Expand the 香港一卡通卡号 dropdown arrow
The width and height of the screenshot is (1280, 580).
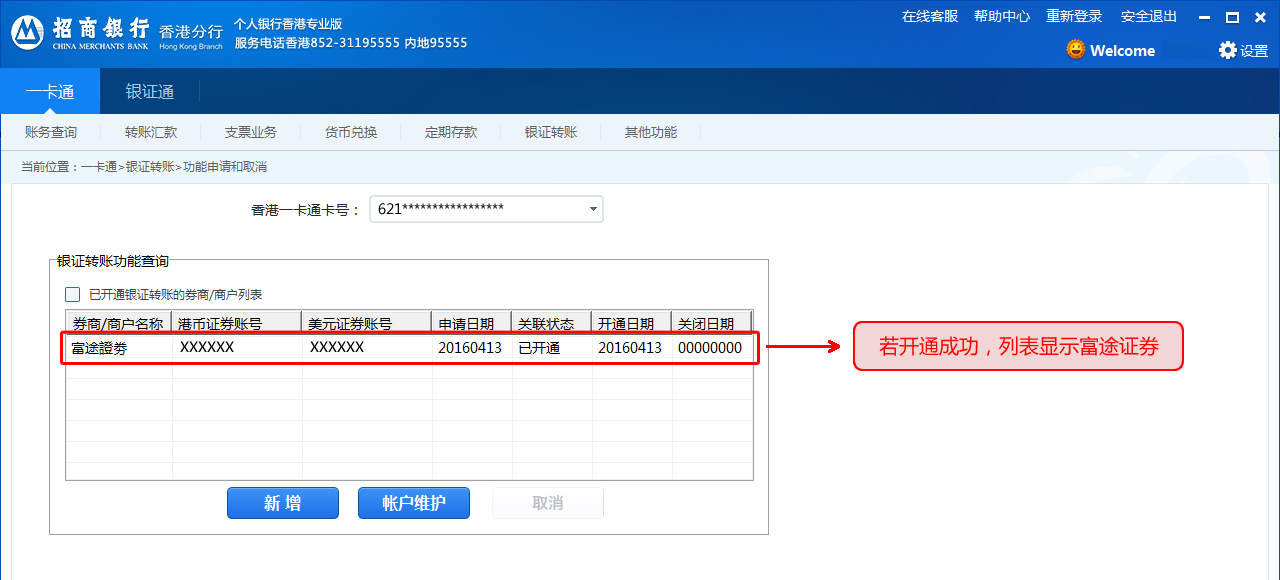593,209
